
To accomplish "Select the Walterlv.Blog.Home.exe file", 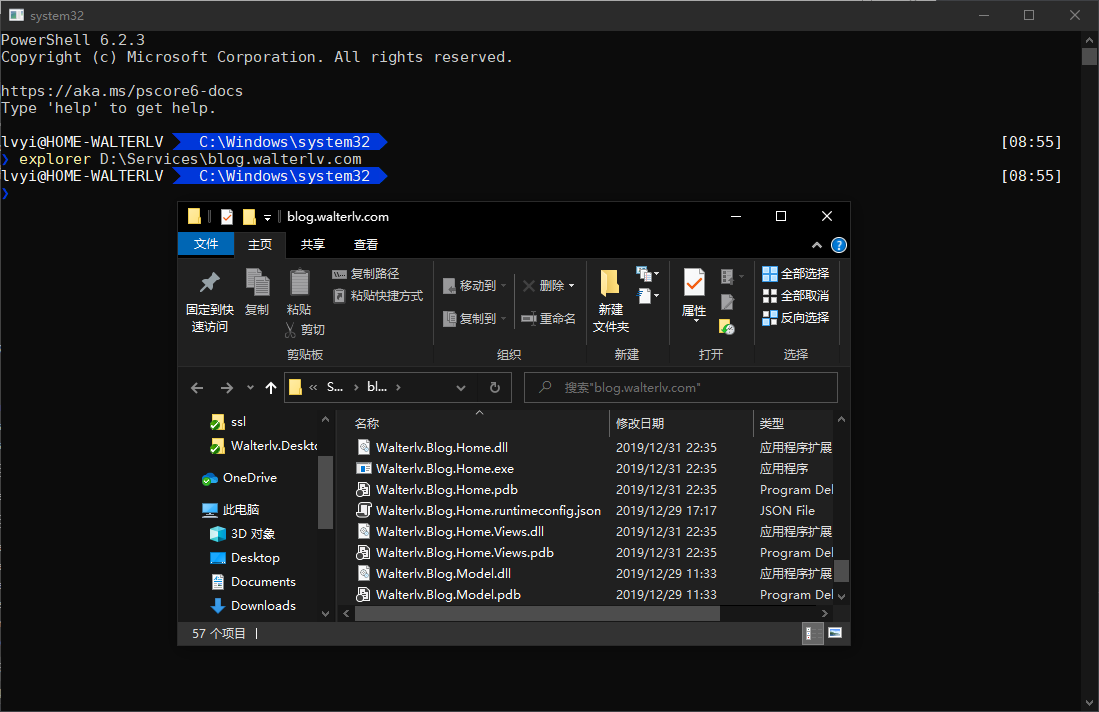I will tap(444, 469).
